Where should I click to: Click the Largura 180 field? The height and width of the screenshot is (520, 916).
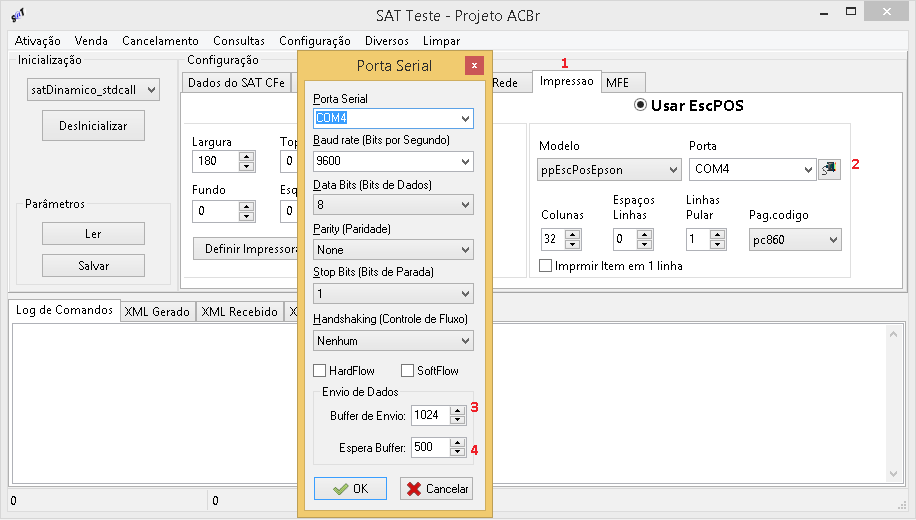(x=216, y=161)
